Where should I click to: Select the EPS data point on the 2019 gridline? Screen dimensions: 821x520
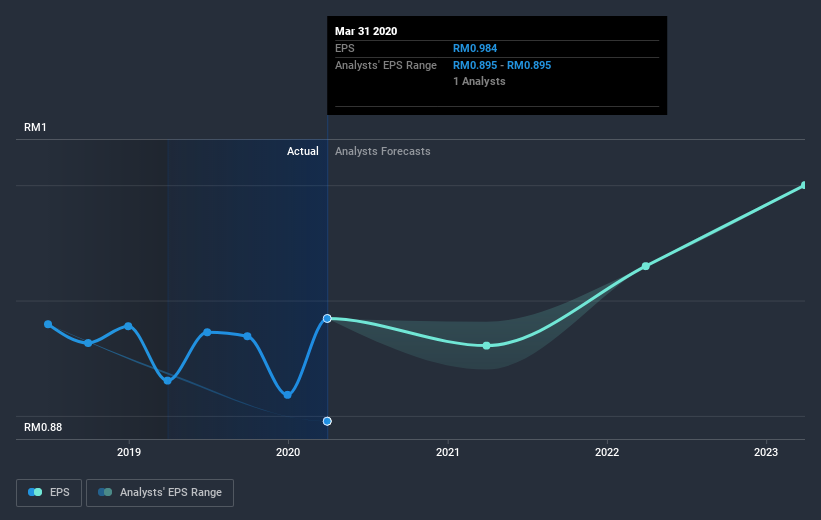129,326
